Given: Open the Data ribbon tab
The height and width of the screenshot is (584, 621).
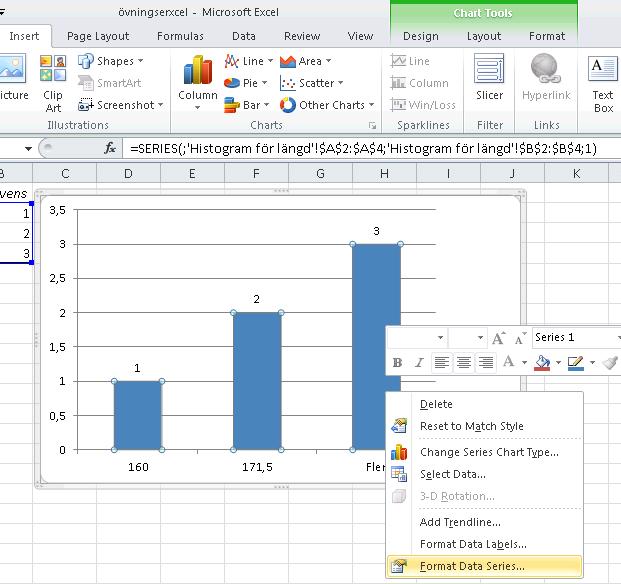Looking at the screenshot, I should (244, 36).
